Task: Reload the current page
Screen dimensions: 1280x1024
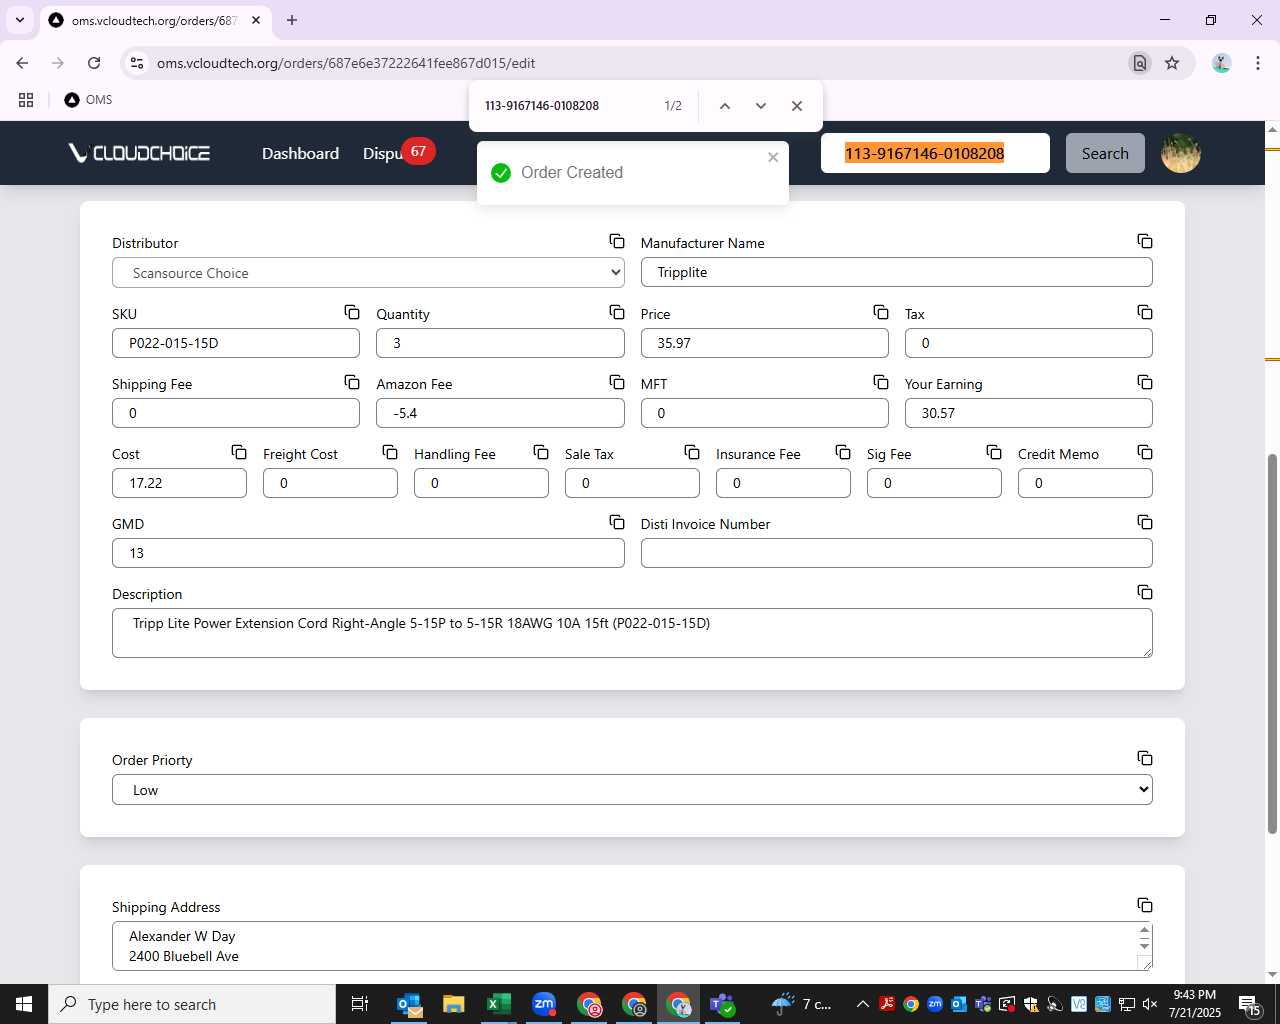Action: (x=94, y=63)
